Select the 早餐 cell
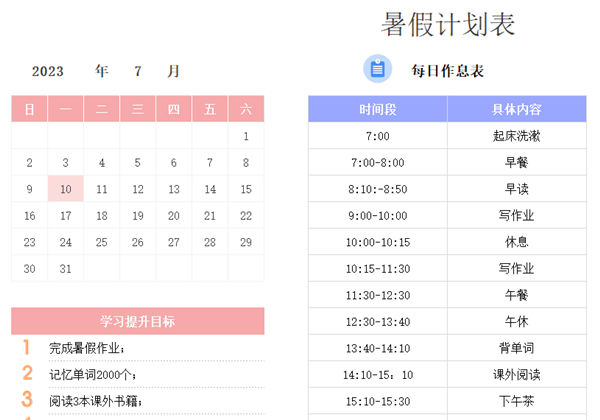Image resolution: width=600 pixels, height=420 pixels. (517, 163)
